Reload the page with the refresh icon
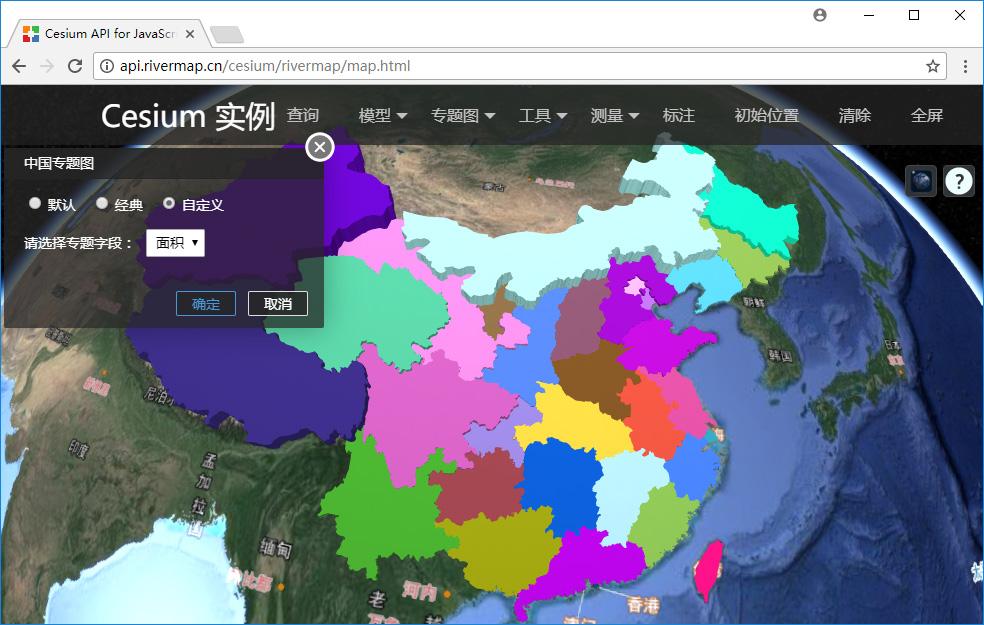 tap(75, 66)
